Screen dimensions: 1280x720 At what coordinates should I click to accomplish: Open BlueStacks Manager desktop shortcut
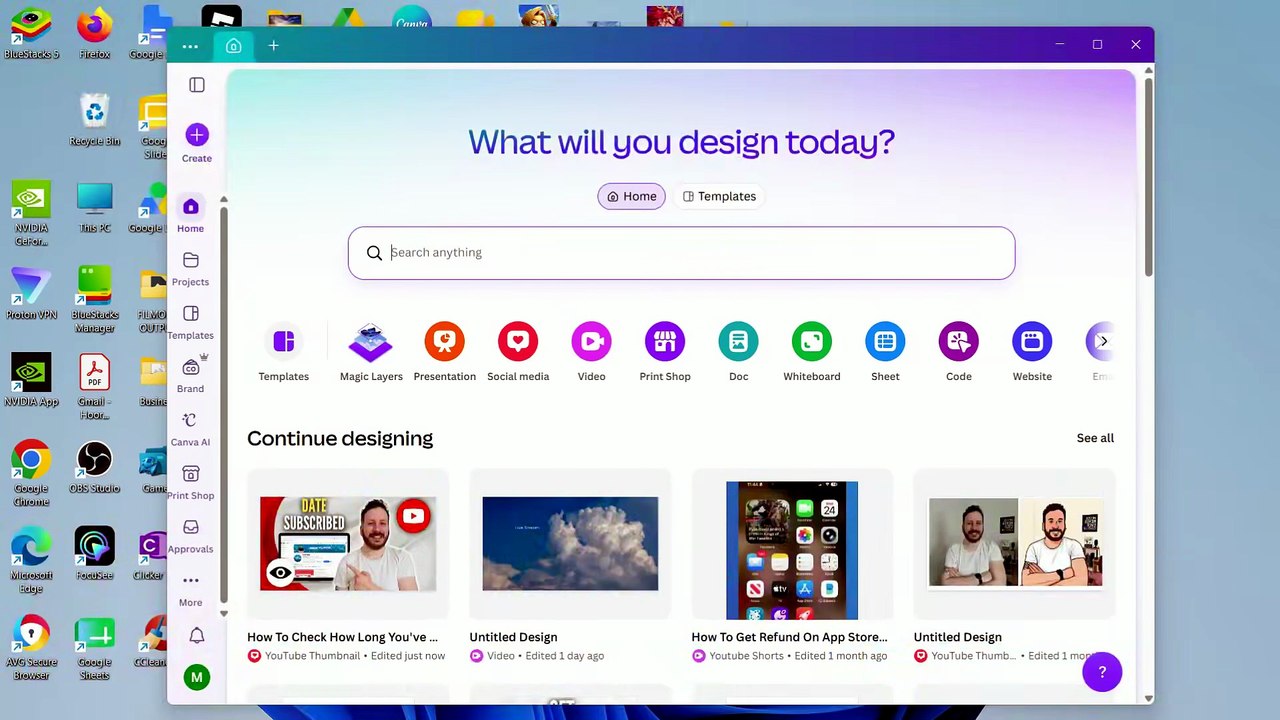95,300
